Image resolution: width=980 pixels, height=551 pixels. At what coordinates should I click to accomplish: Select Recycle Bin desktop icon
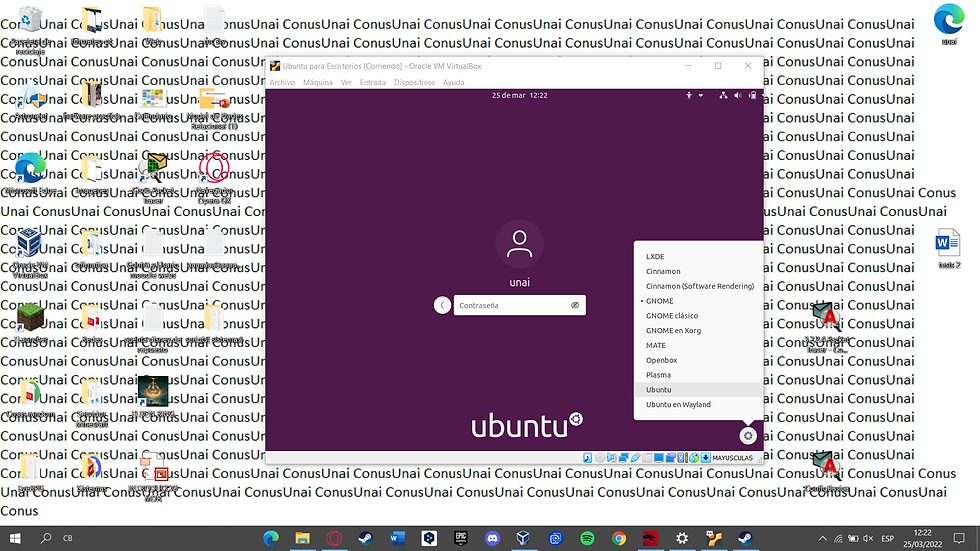(30, 28)
